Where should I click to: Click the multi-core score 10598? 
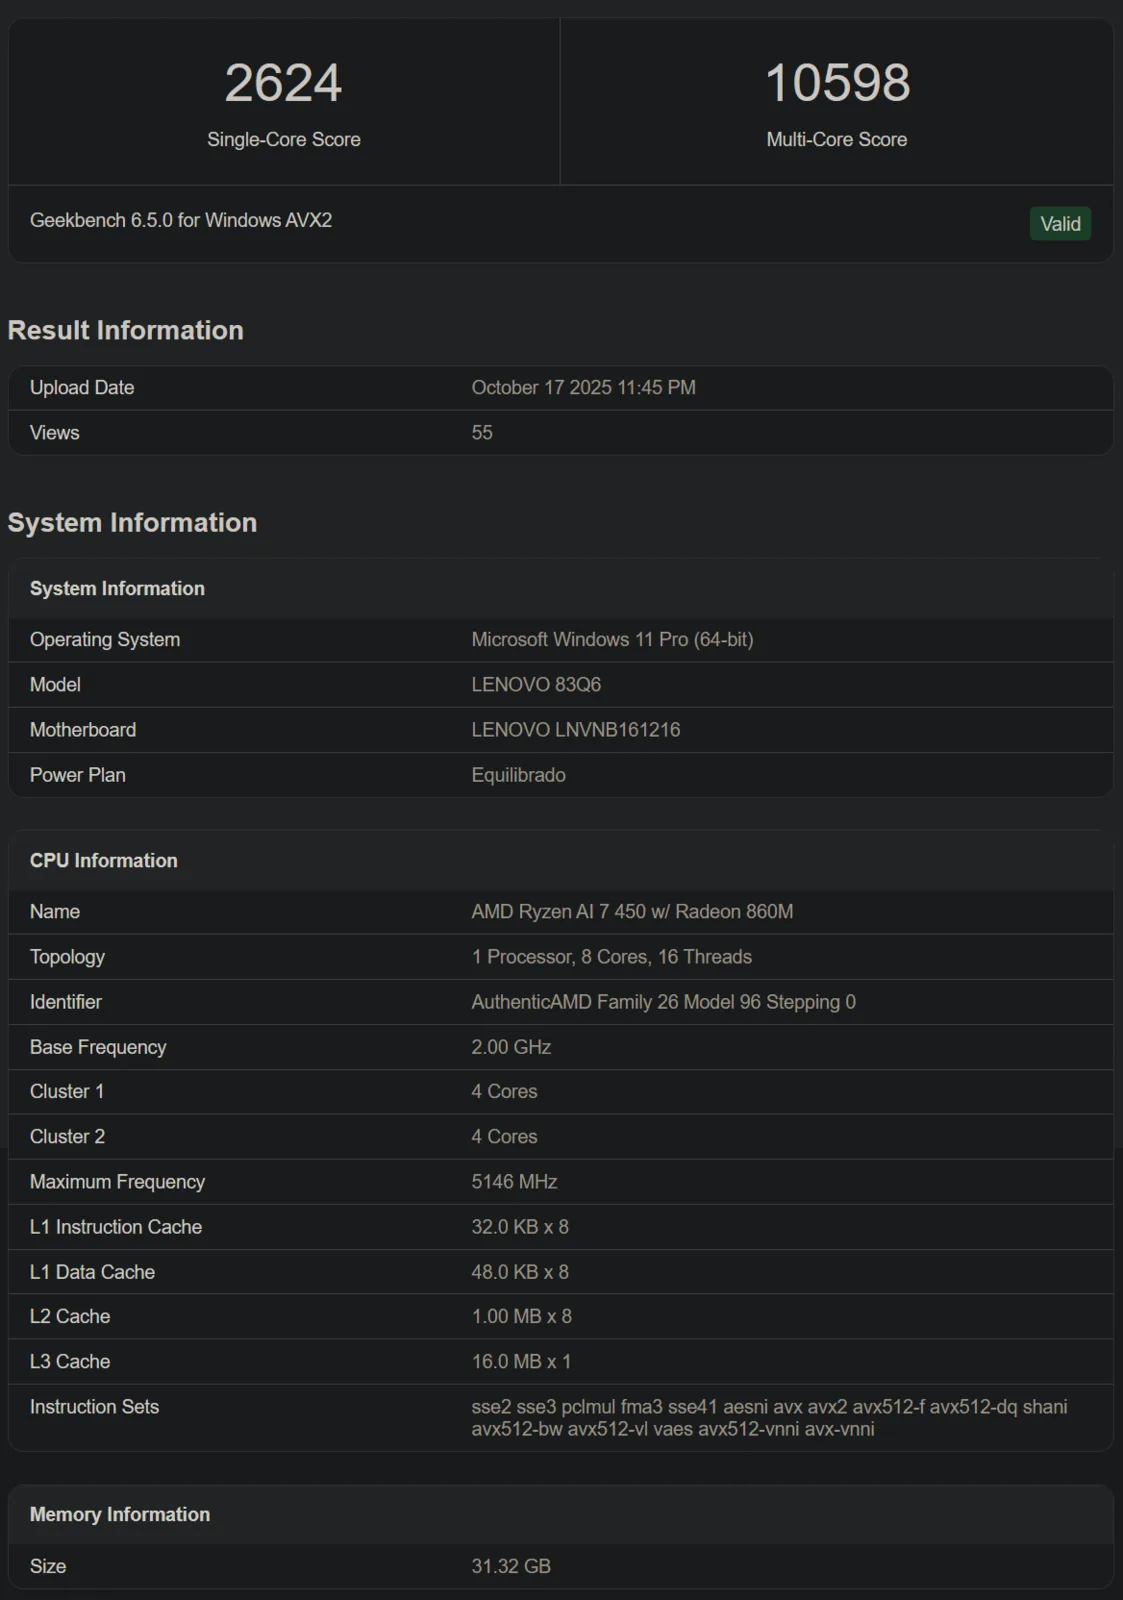click(837, 83)
